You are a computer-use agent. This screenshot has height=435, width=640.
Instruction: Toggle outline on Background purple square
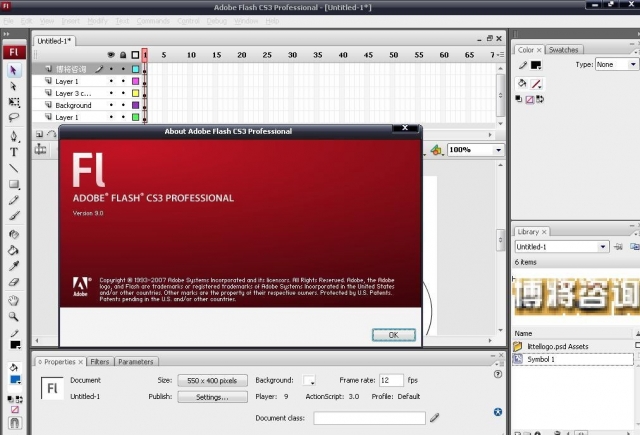[x=136, y=105]
